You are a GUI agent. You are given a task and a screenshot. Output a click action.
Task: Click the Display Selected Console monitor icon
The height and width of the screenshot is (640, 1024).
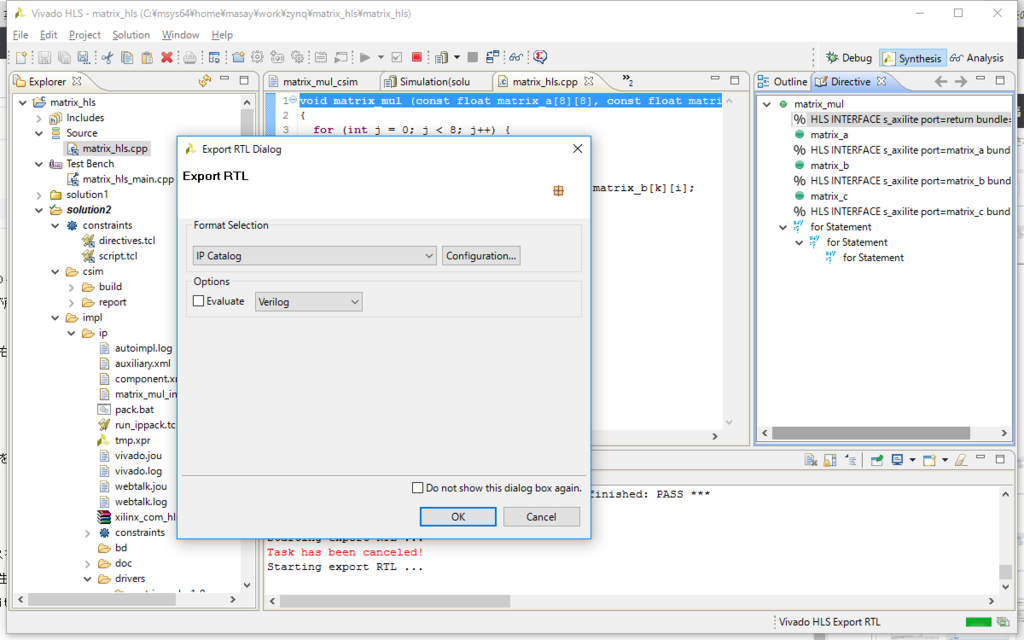click(897, 460)
